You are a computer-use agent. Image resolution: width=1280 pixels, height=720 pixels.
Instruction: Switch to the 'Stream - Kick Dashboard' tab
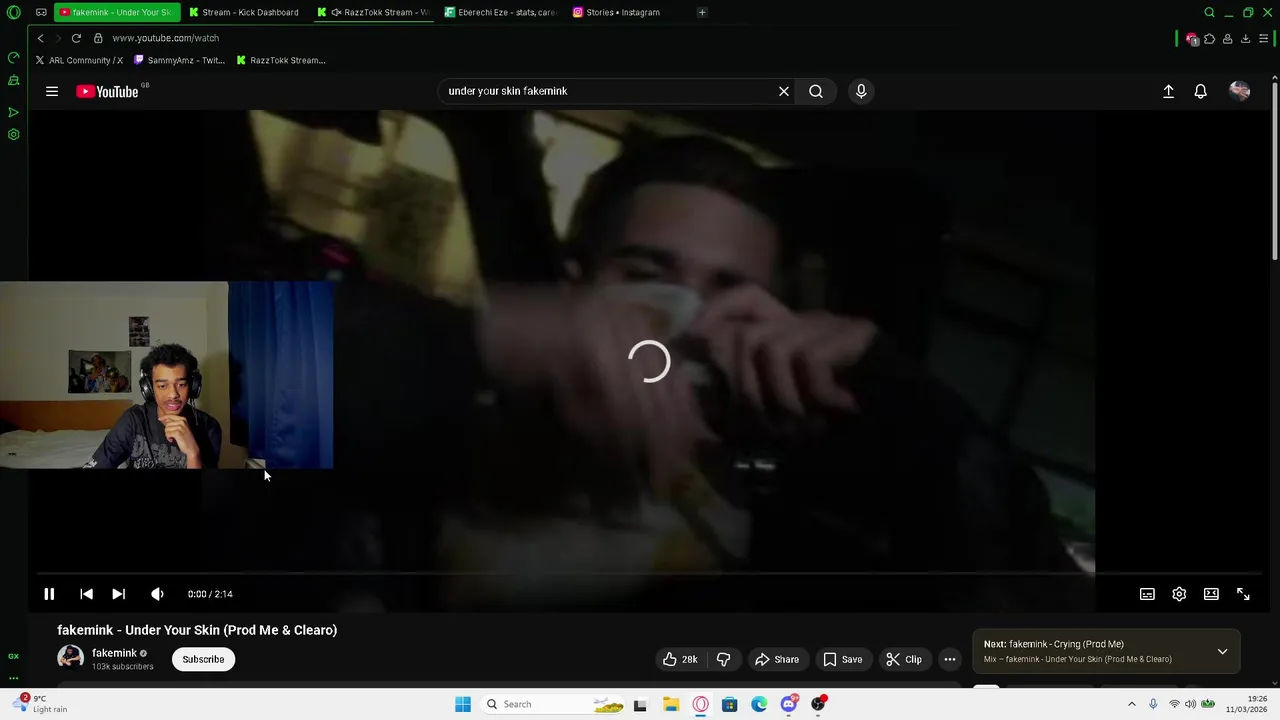[243, 12]
